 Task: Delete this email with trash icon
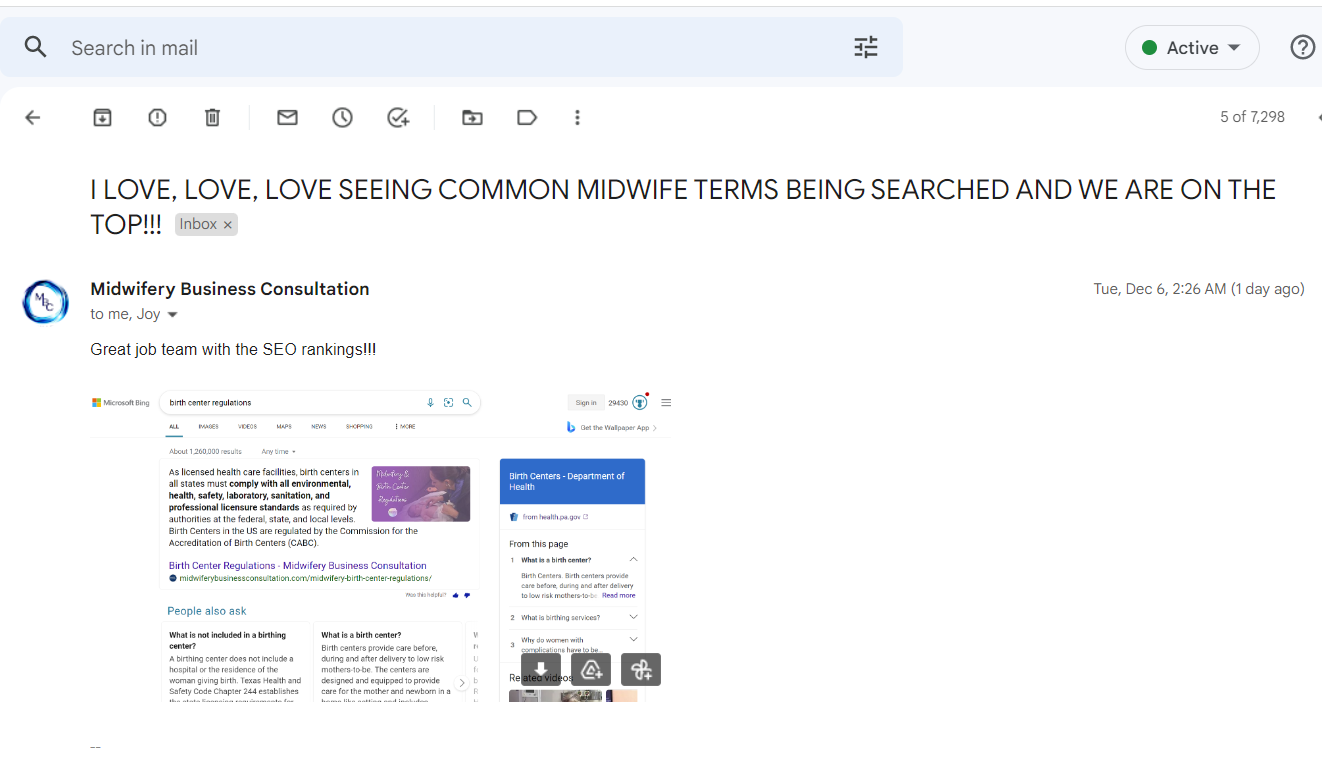[x=212, y=118]
